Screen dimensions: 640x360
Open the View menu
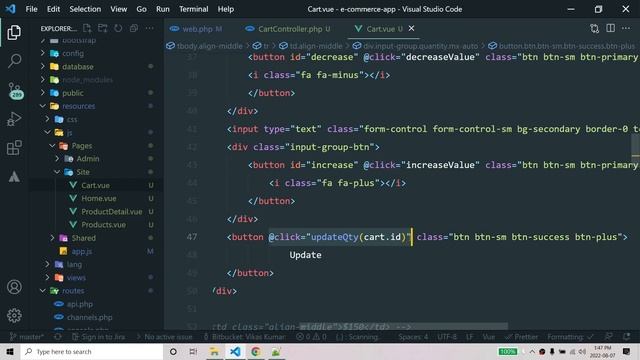pos(118,9)
